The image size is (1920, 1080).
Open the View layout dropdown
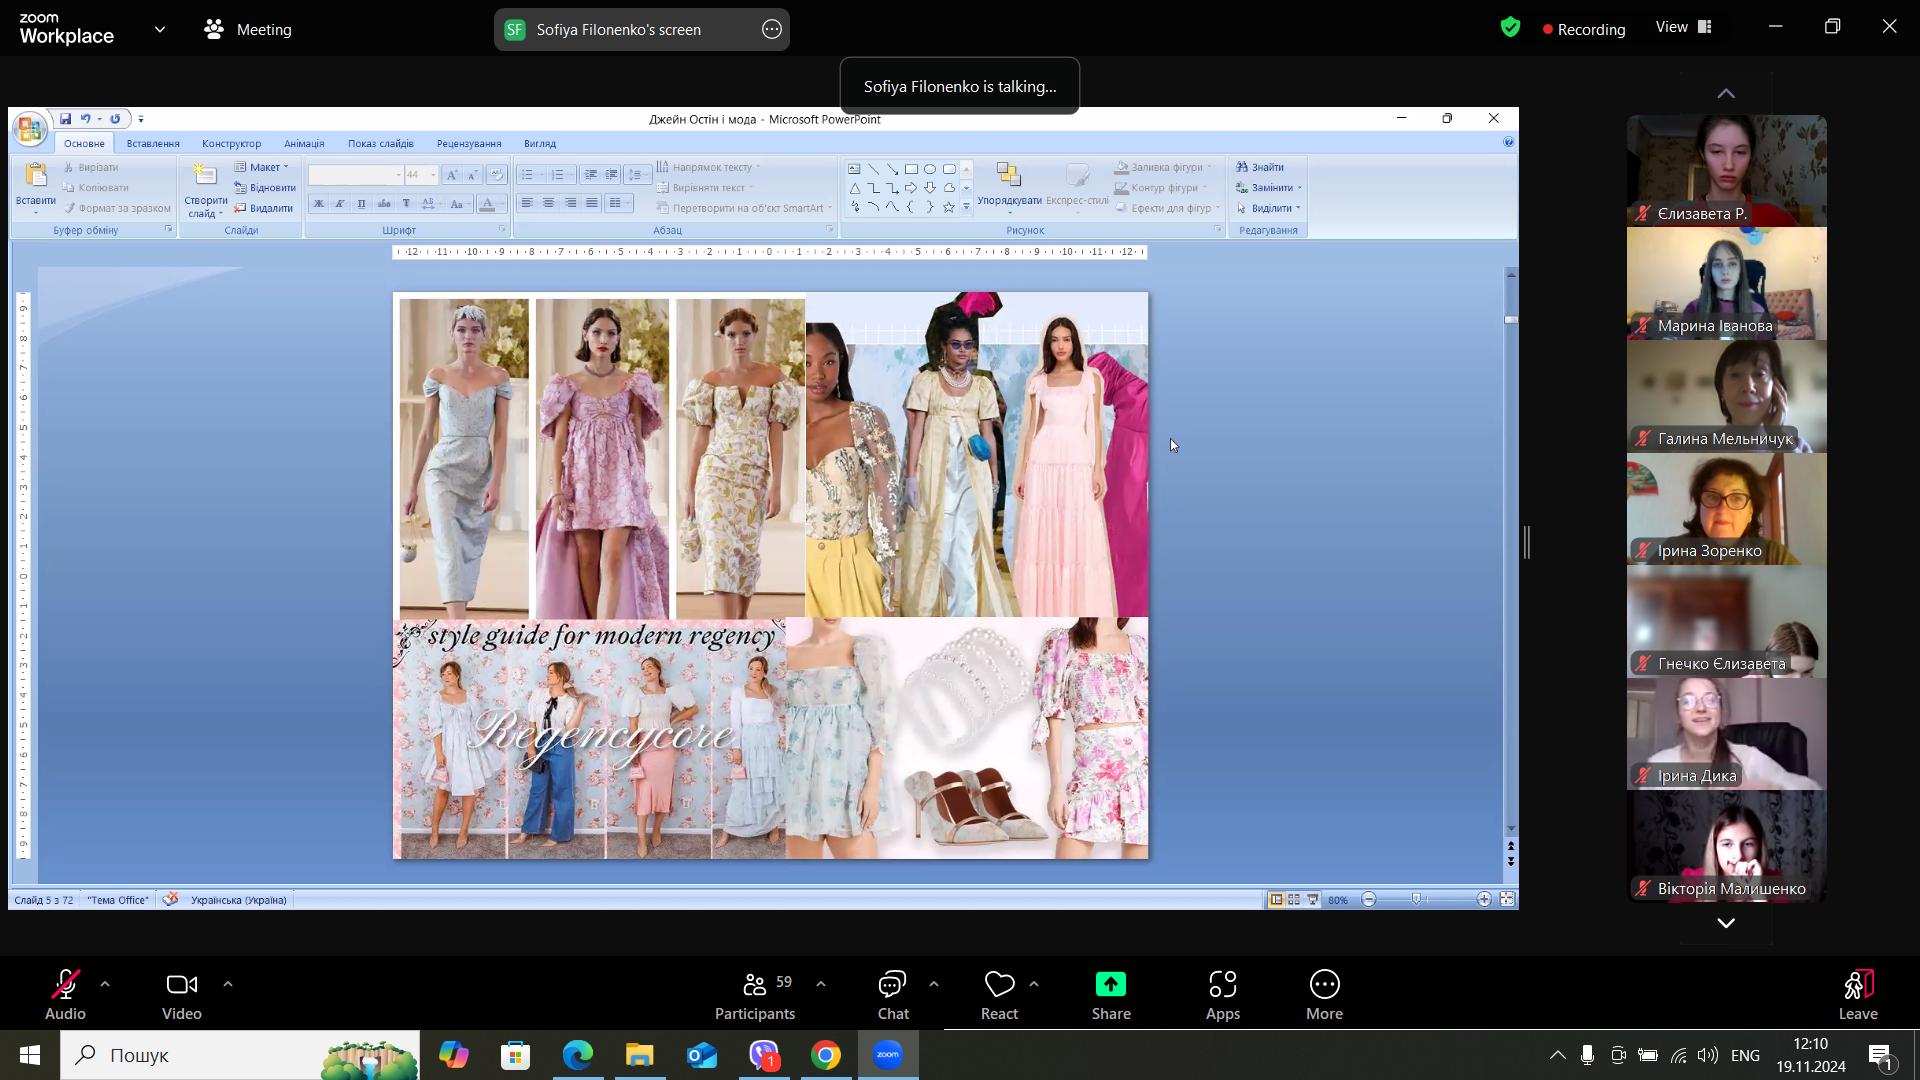click(x=1684, y=28)
